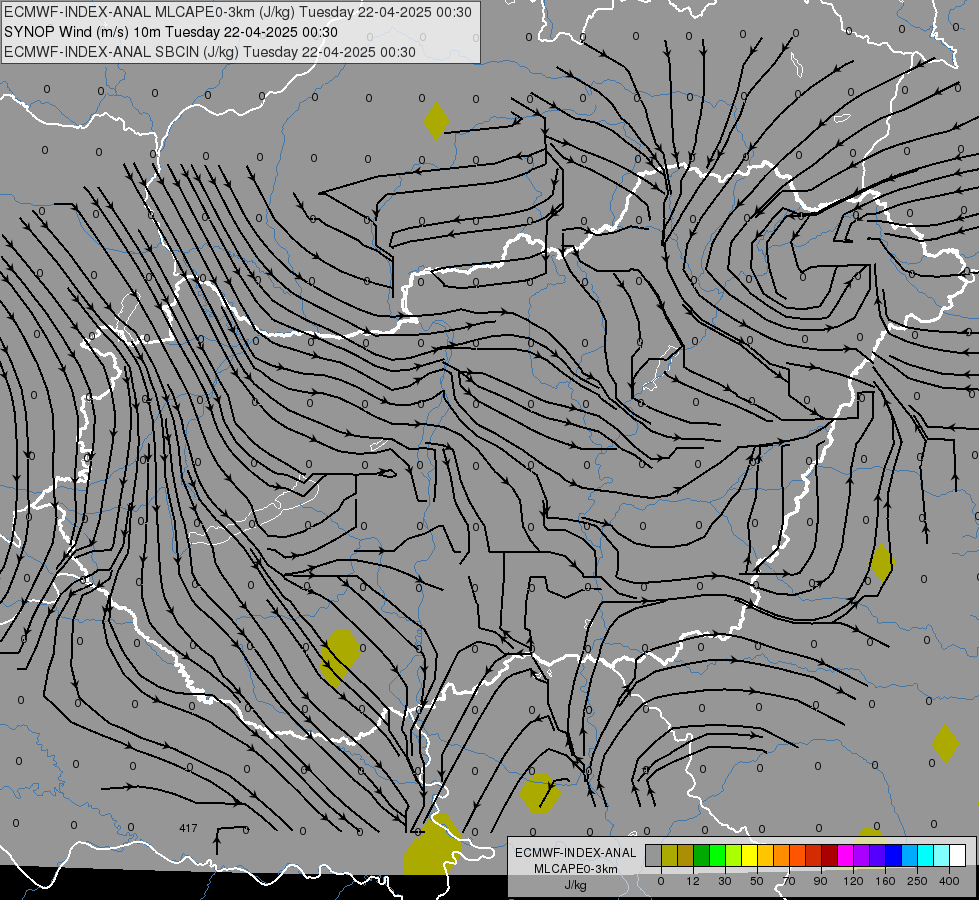This screenshot has height=900, width=979.
Task: Select the yellow-green legend swatch
Action: pos(734,855)
